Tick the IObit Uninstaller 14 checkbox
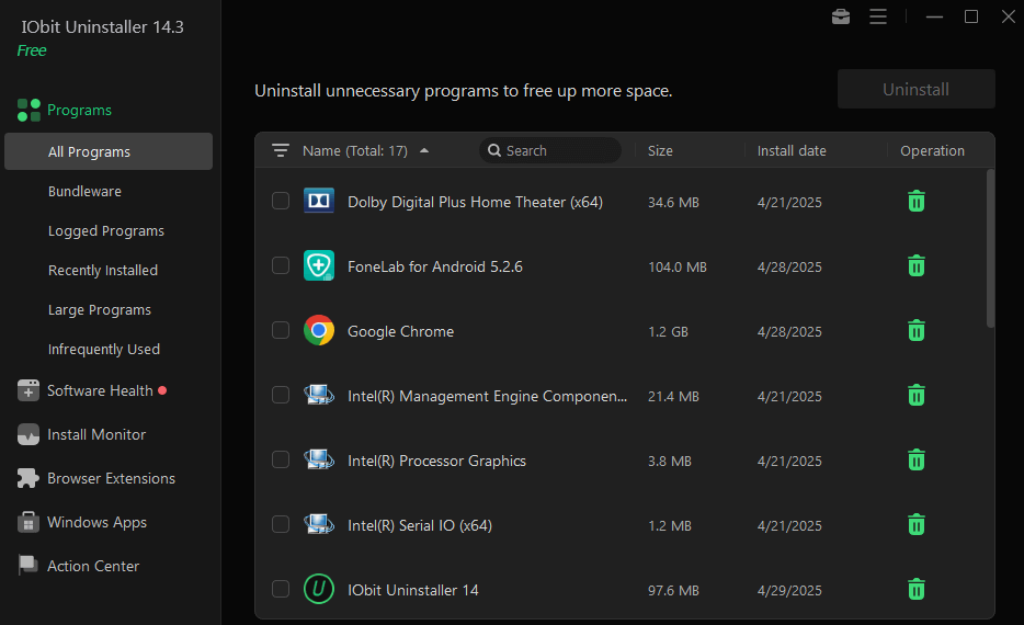Viewport: 1024px width, 625px height. tap(281, 589)
